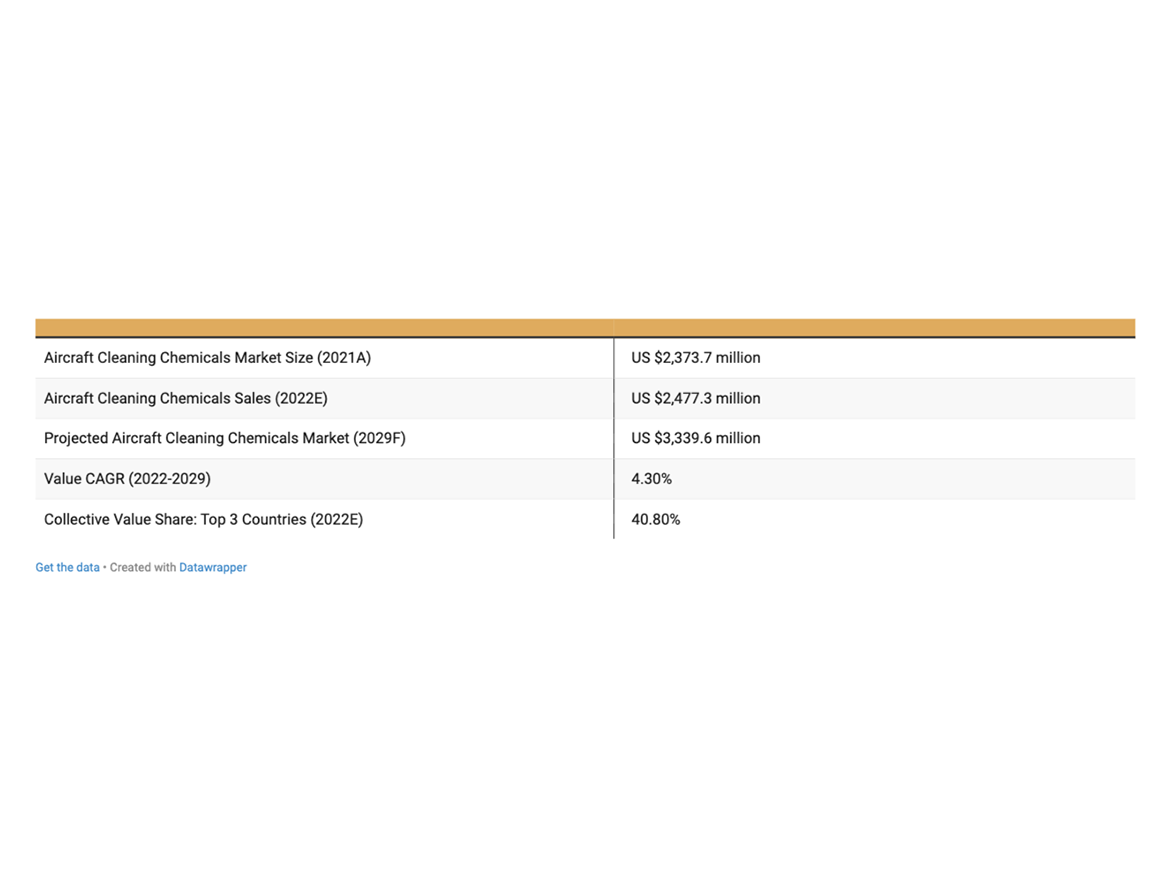Image resolution: width=1170 pixels, height=878 pixels.
Task: Click the 4.30% CAGR value
Action: 651,479
